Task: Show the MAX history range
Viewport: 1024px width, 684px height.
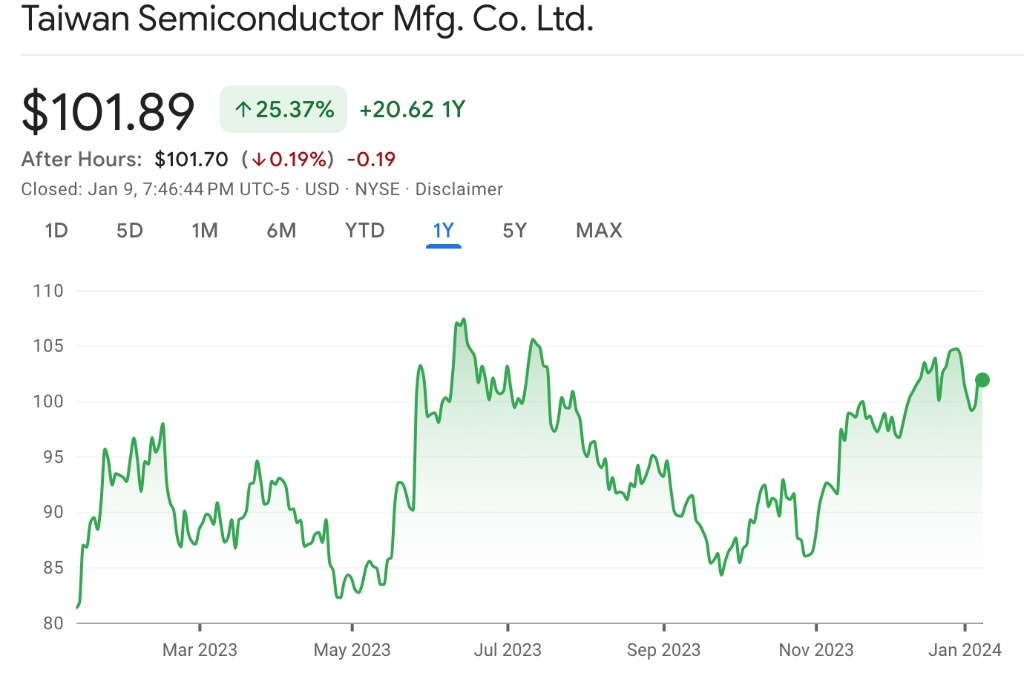Action: coord(598,231)
